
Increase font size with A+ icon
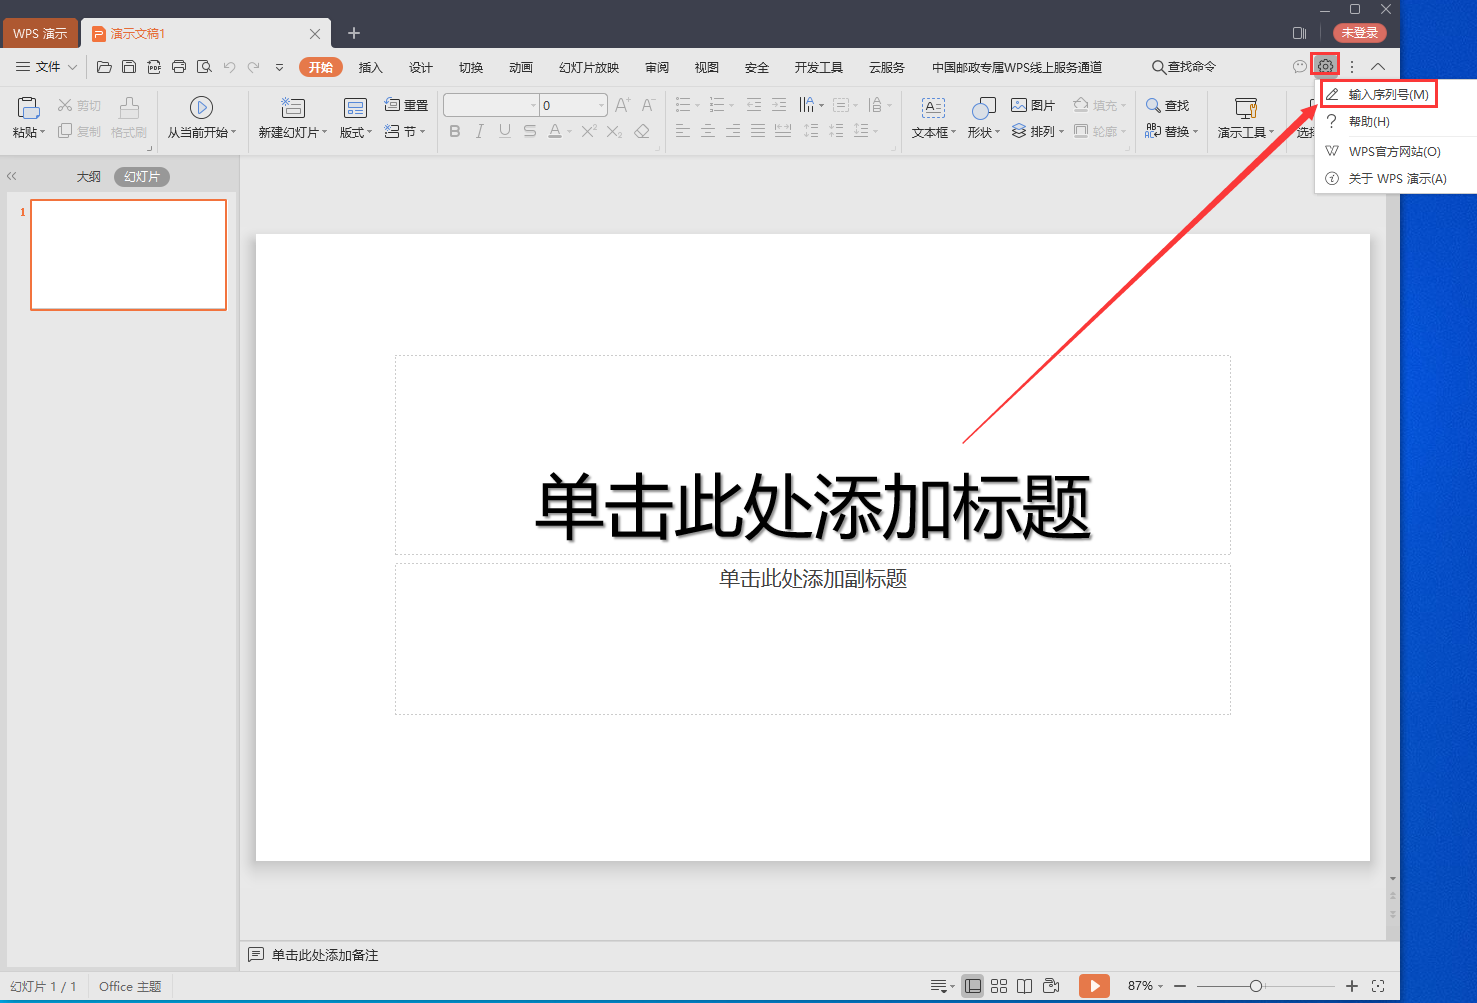point(623,105)
